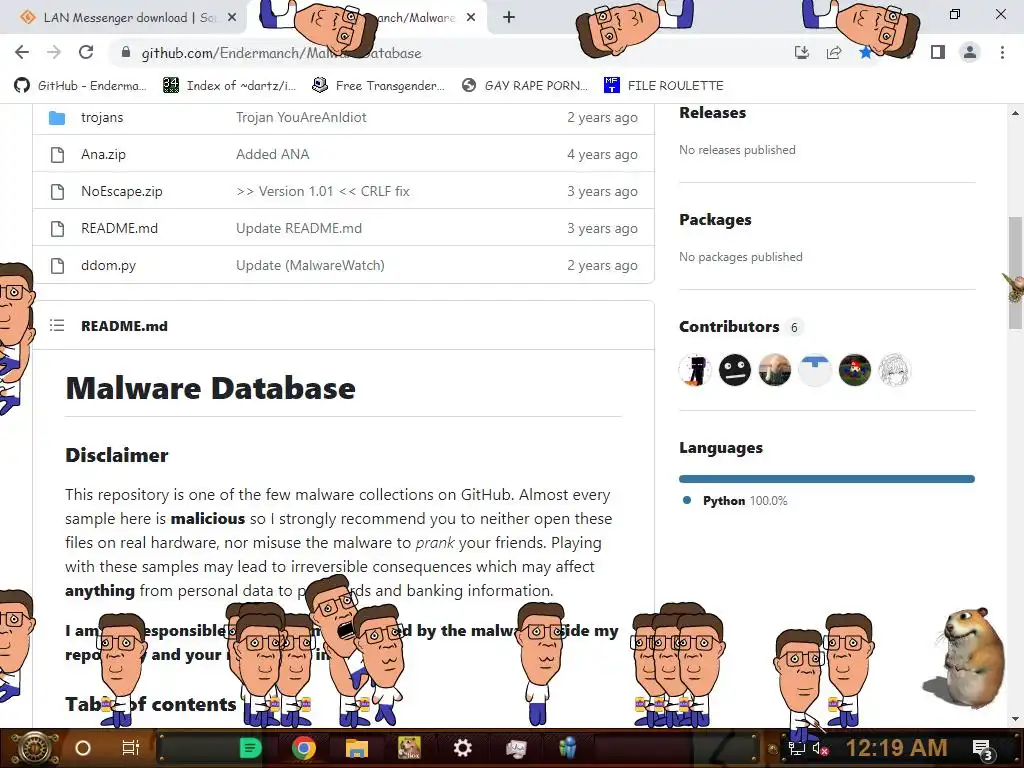Screen dimensions: 1024x768
Task: Open commit 'Update README.md'
Action: tap(298, 229)
